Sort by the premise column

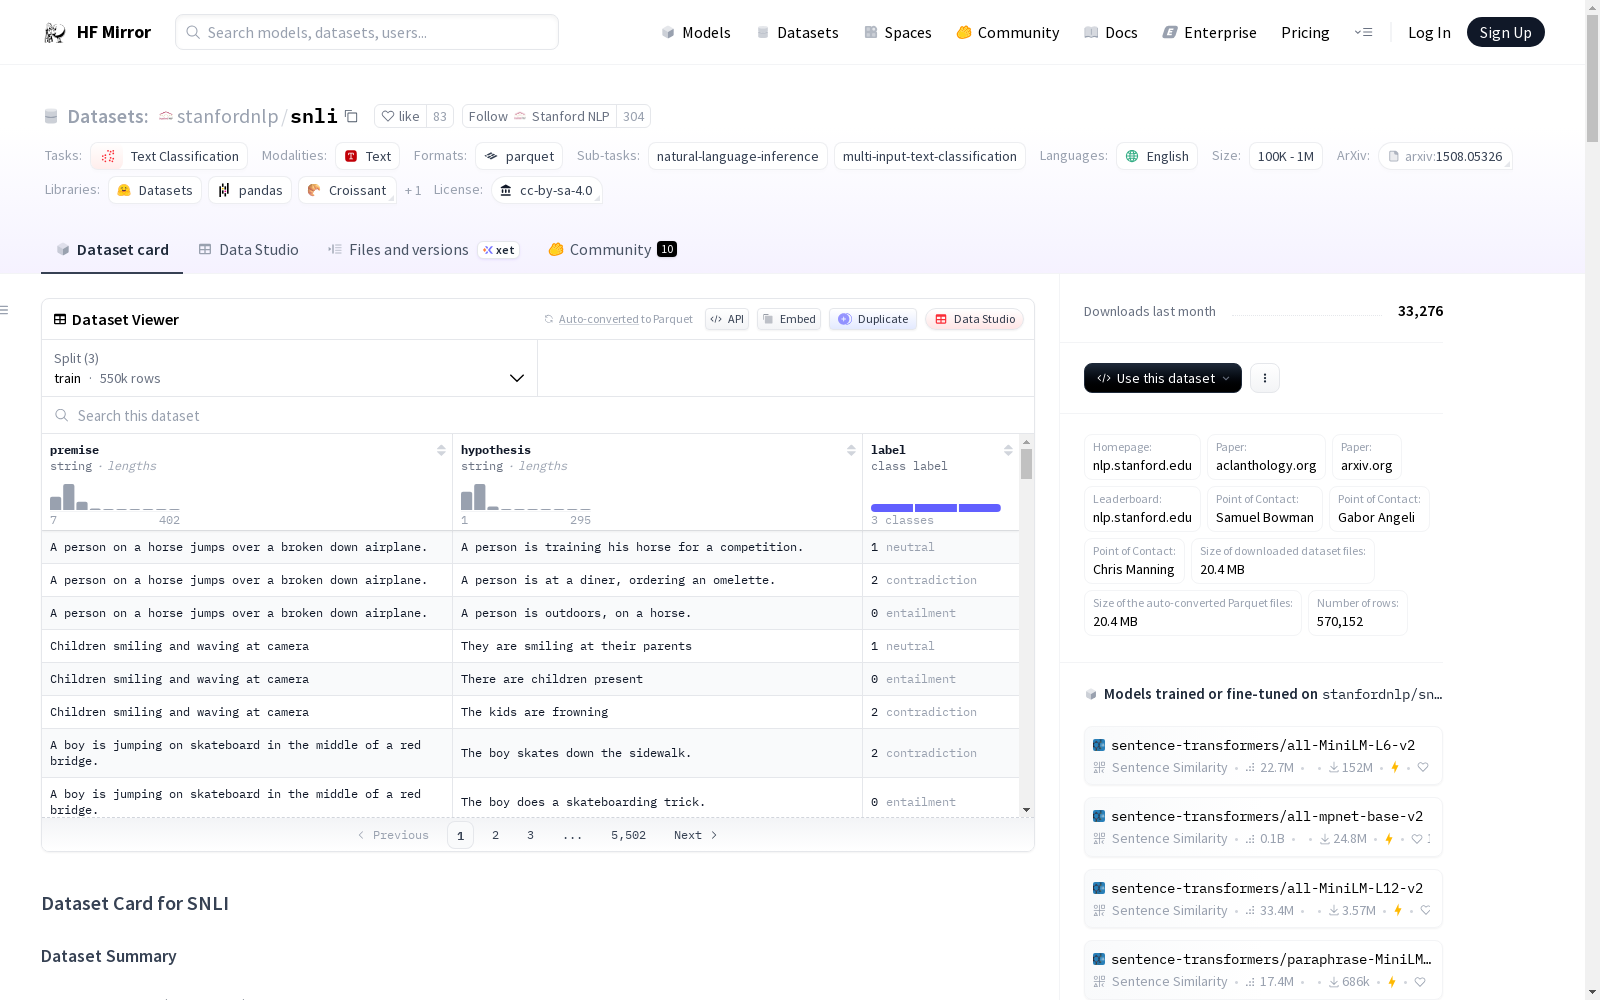pyautogui.click(x=441, y=450)
